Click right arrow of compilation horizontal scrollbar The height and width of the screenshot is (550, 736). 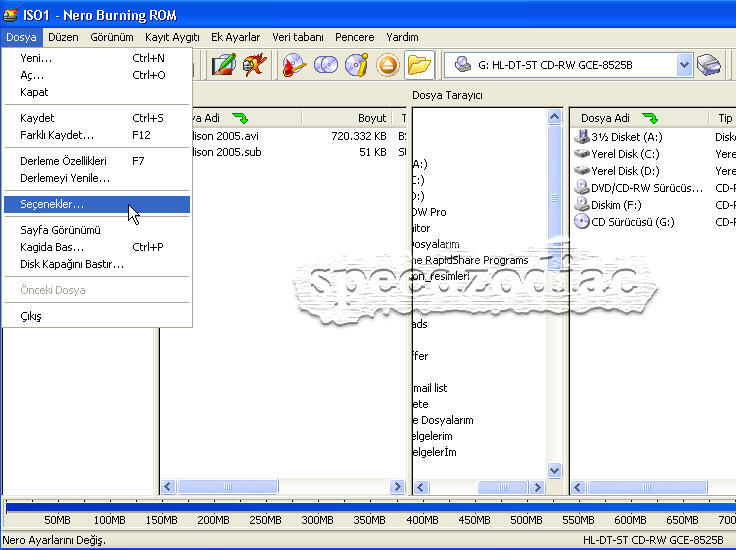397,487
